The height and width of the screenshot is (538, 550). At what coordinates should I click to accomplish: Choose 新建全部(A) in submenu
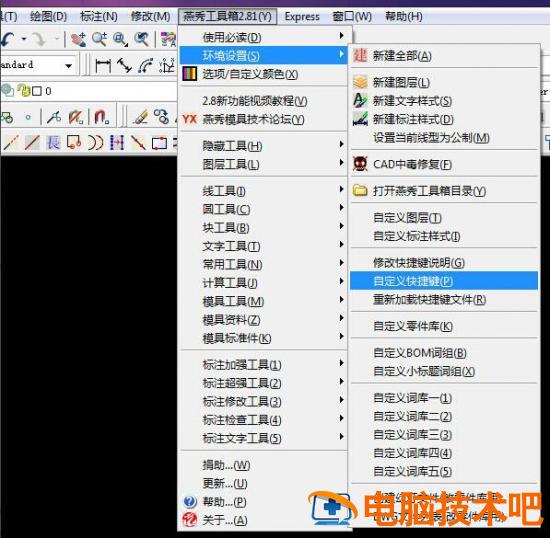[x=444, y=56]
